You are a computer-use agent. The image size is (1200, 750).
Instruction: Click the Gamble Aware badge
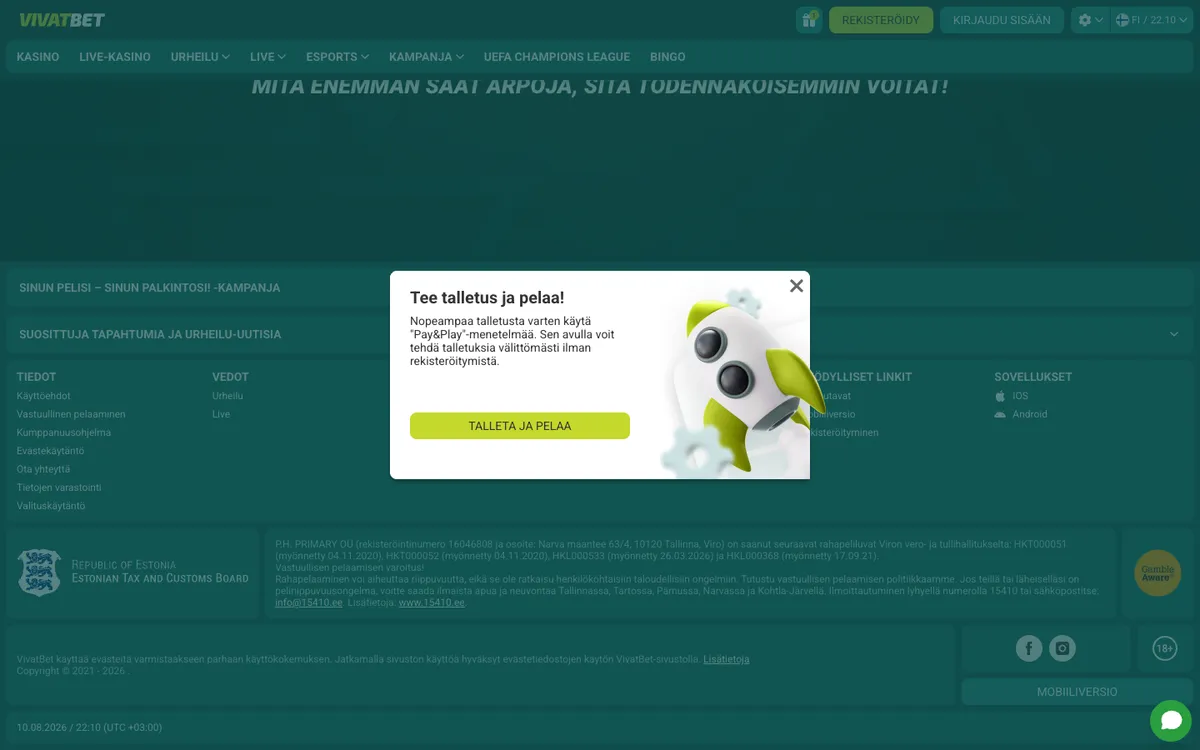[x=1157, y=573]
